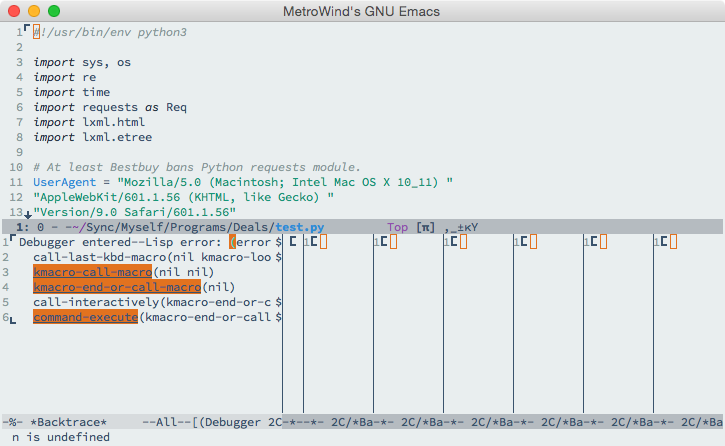Click the top-of-buffer fringe bracket beside the shebang line

pos(27,30)
